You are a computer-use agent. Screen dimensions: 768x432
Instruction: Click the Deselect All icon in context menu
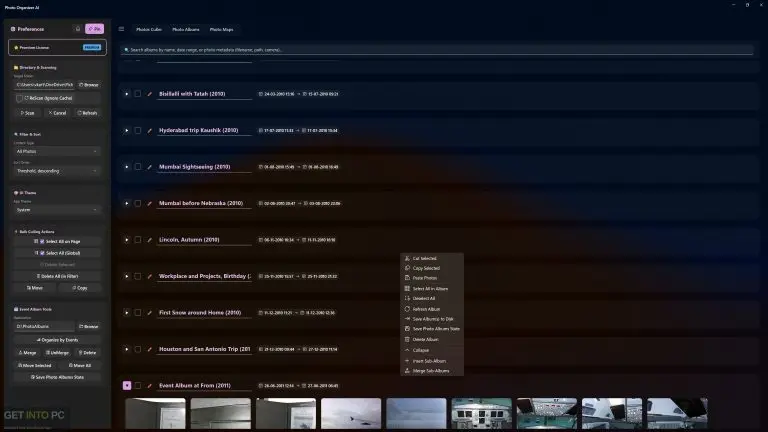(x=407, y=298)
